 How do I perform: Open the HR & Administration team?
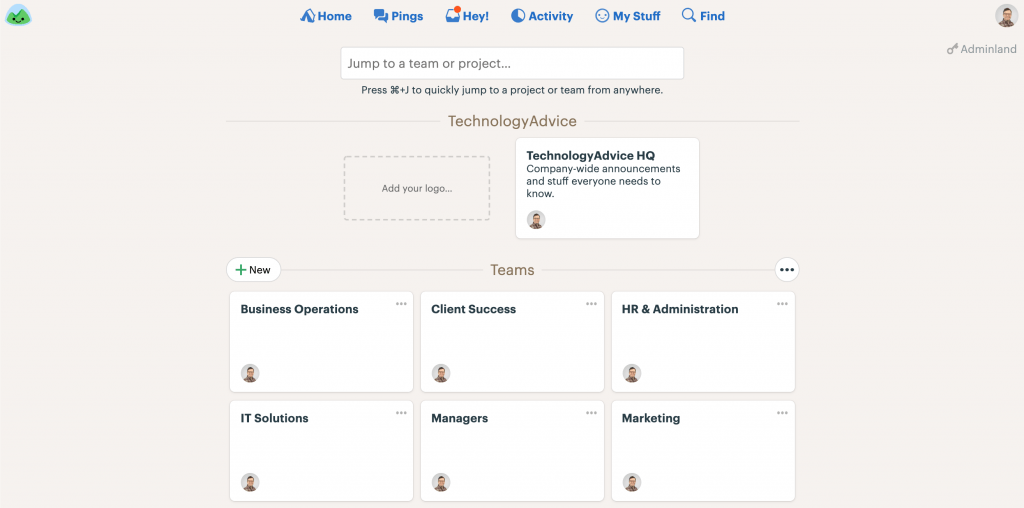[x=703, y=341]
